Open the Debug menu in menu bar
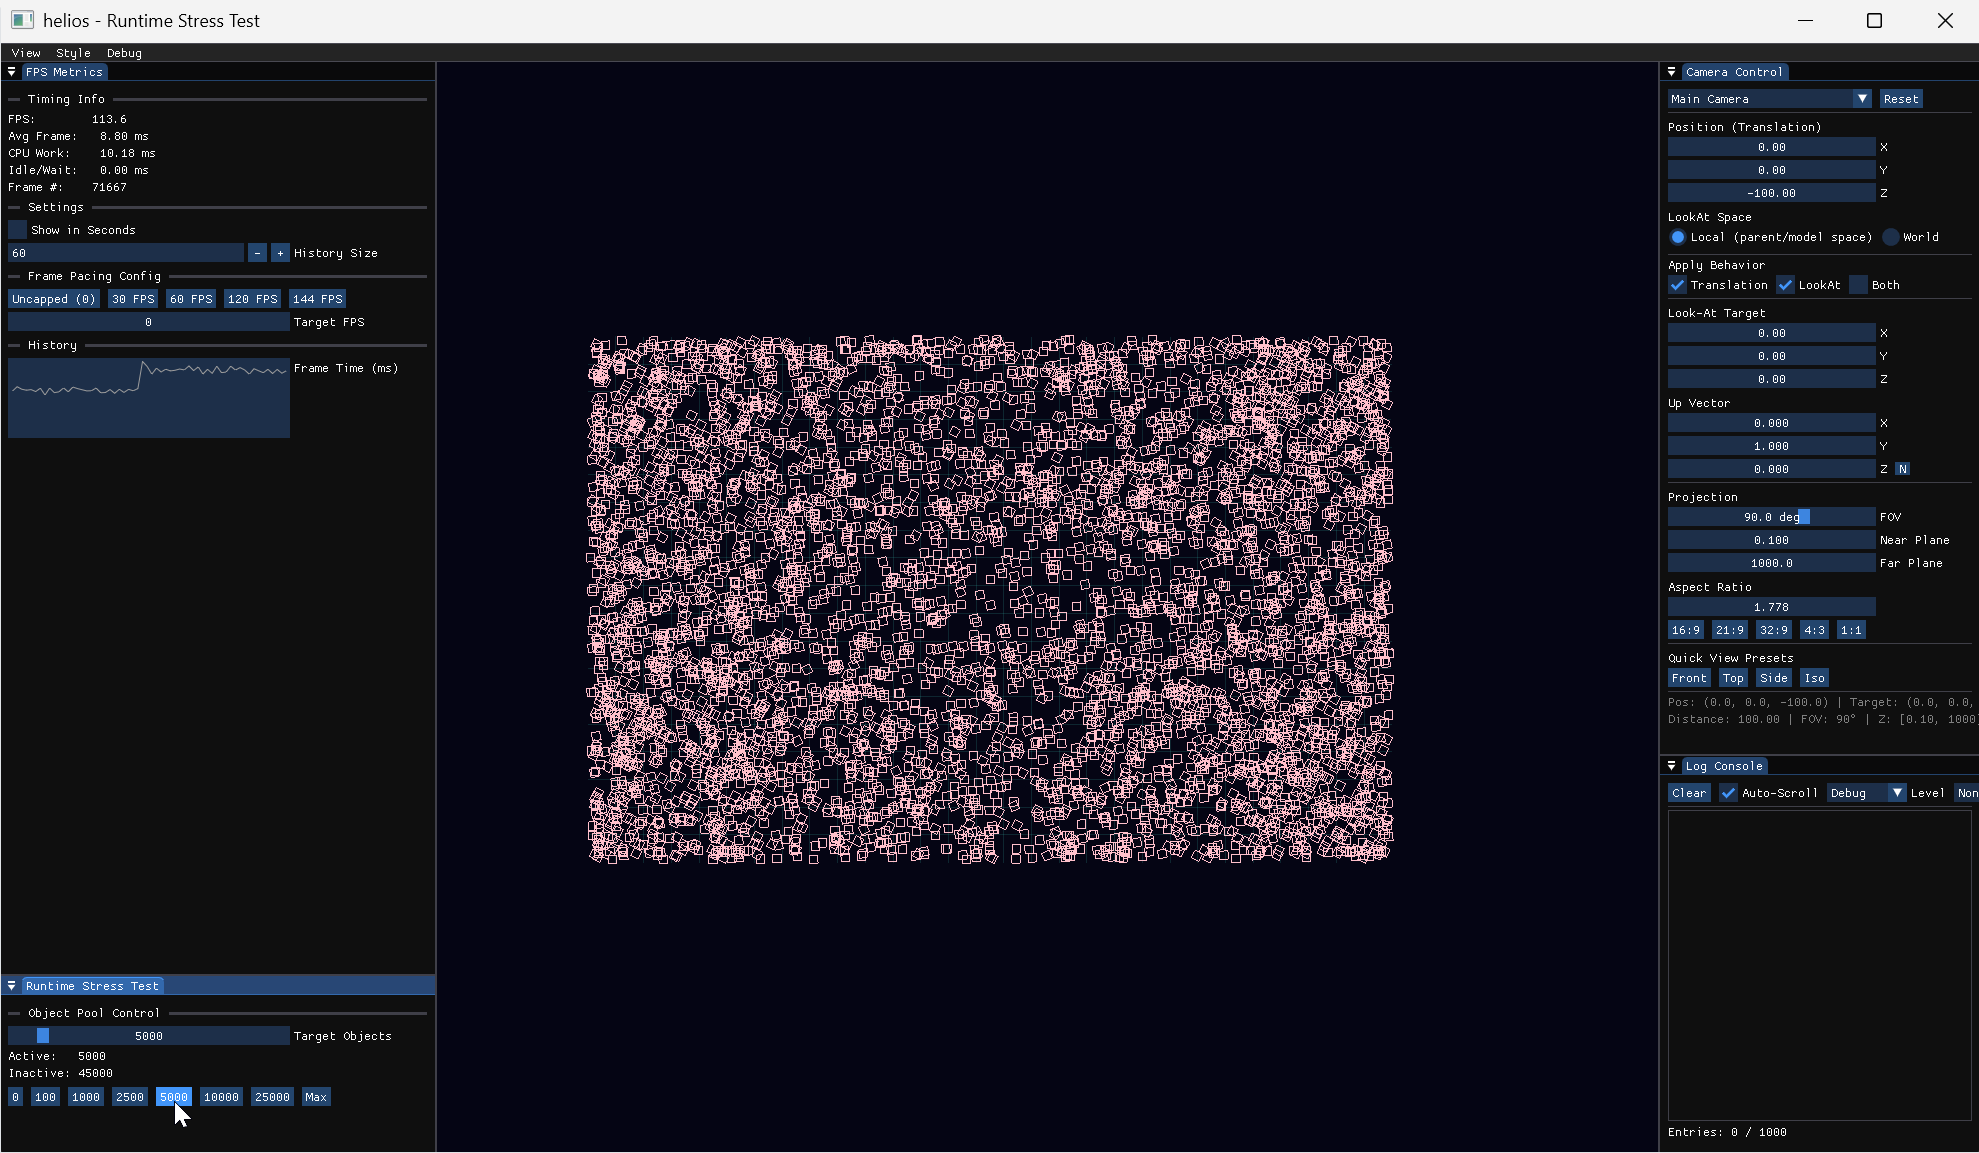 (124, 53)
